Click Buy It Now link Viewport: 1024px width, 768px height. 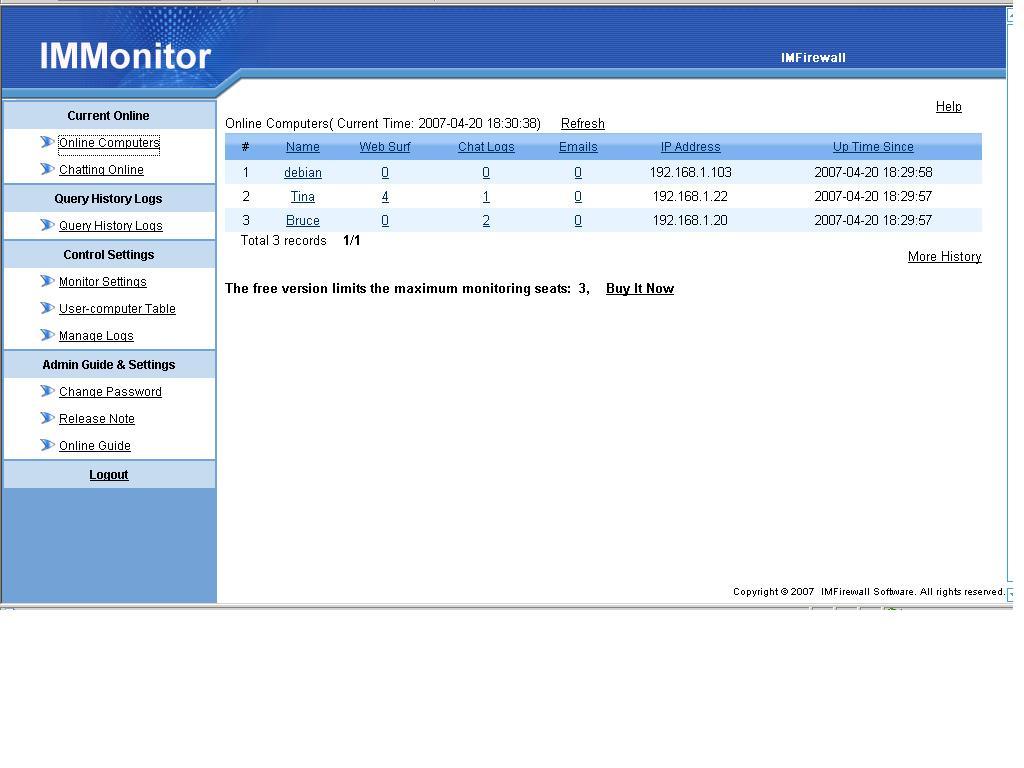point(639,289)
